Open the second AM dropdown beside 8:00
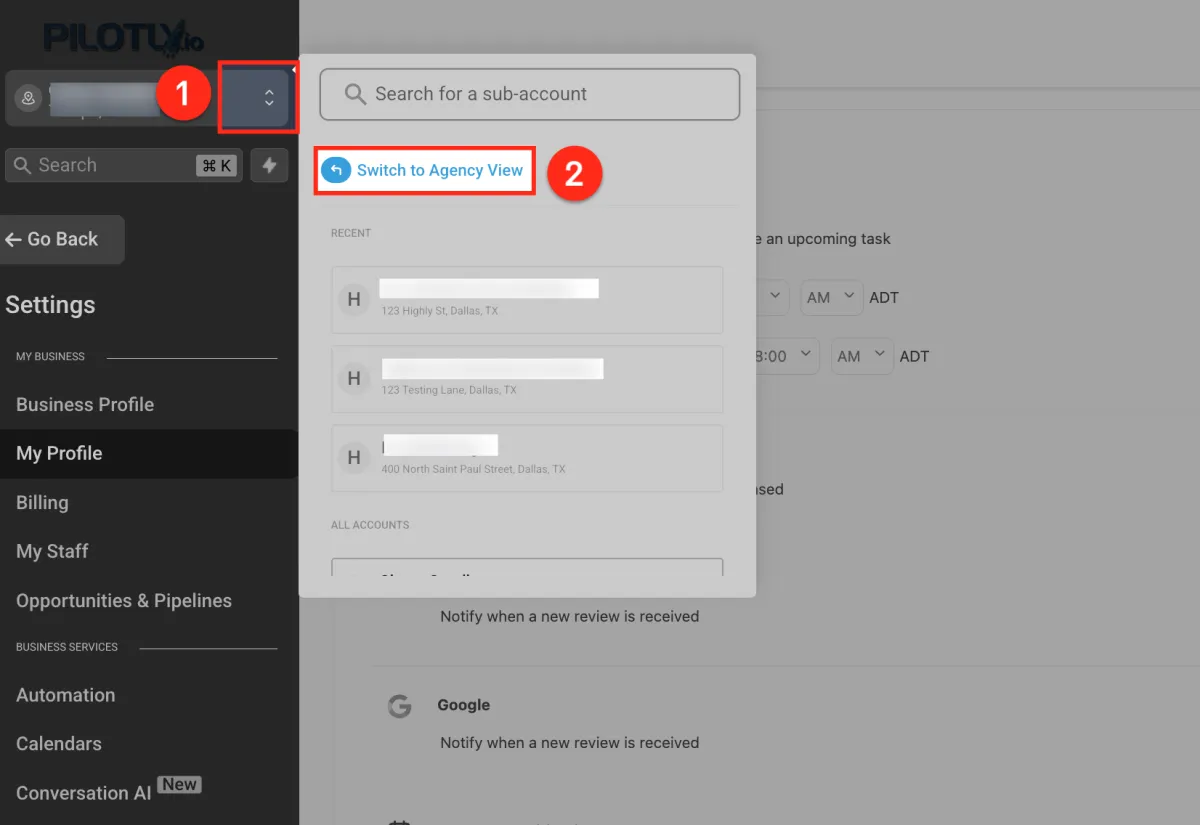Screen dimensions: 1200x825 pos(862,356)
